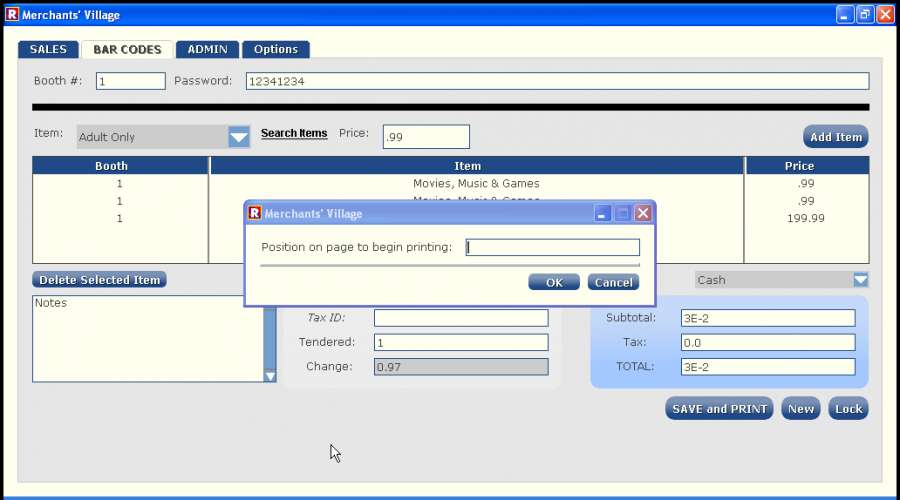This screenshot has width=900, height=500.
Task: Open the ADMIN tab
Action: [x=207, y=49]
